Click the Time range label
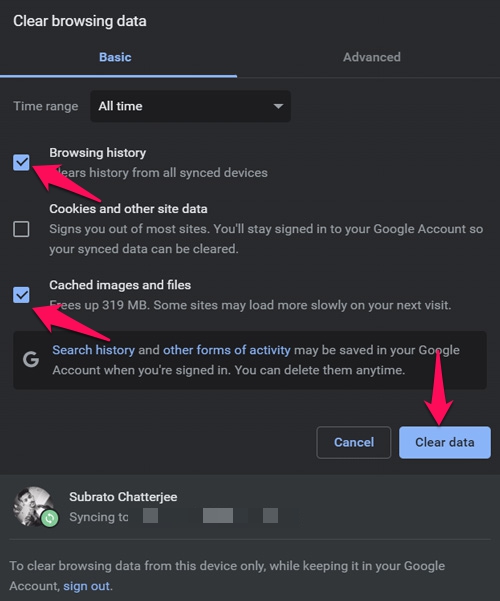The width and height of the screenshot is (500, 601). [46, 106]
